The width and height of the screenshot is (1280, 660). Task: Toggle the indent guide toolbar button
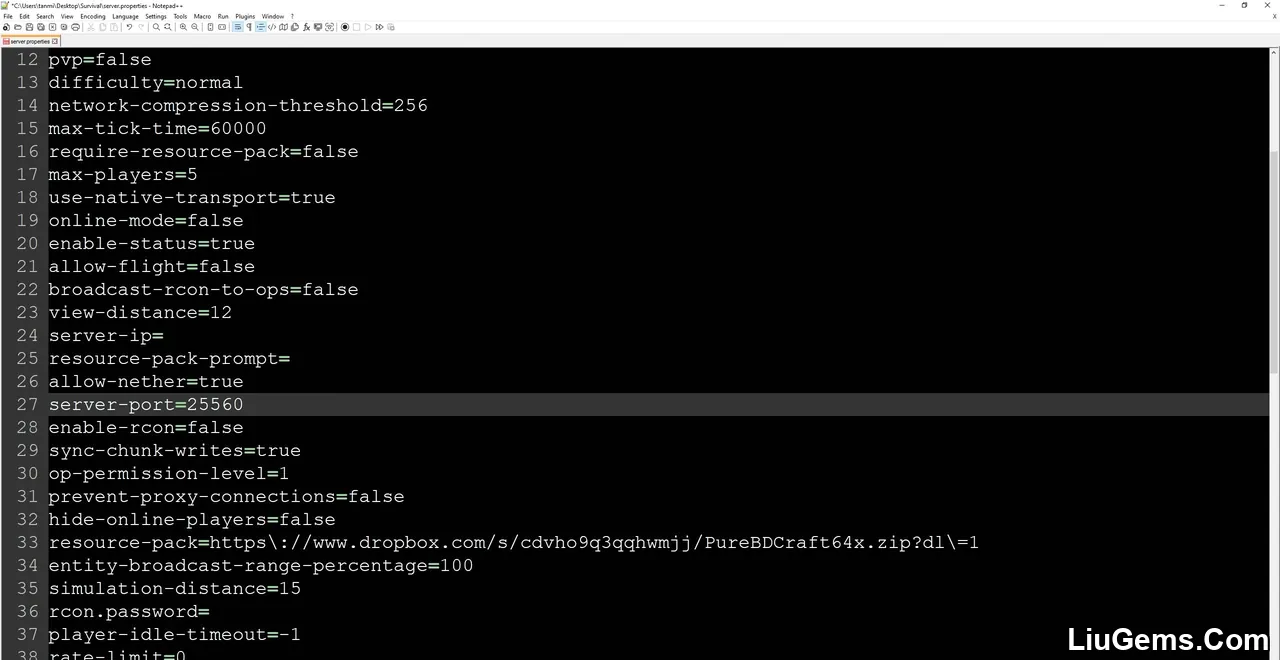(x=260, y=27)
